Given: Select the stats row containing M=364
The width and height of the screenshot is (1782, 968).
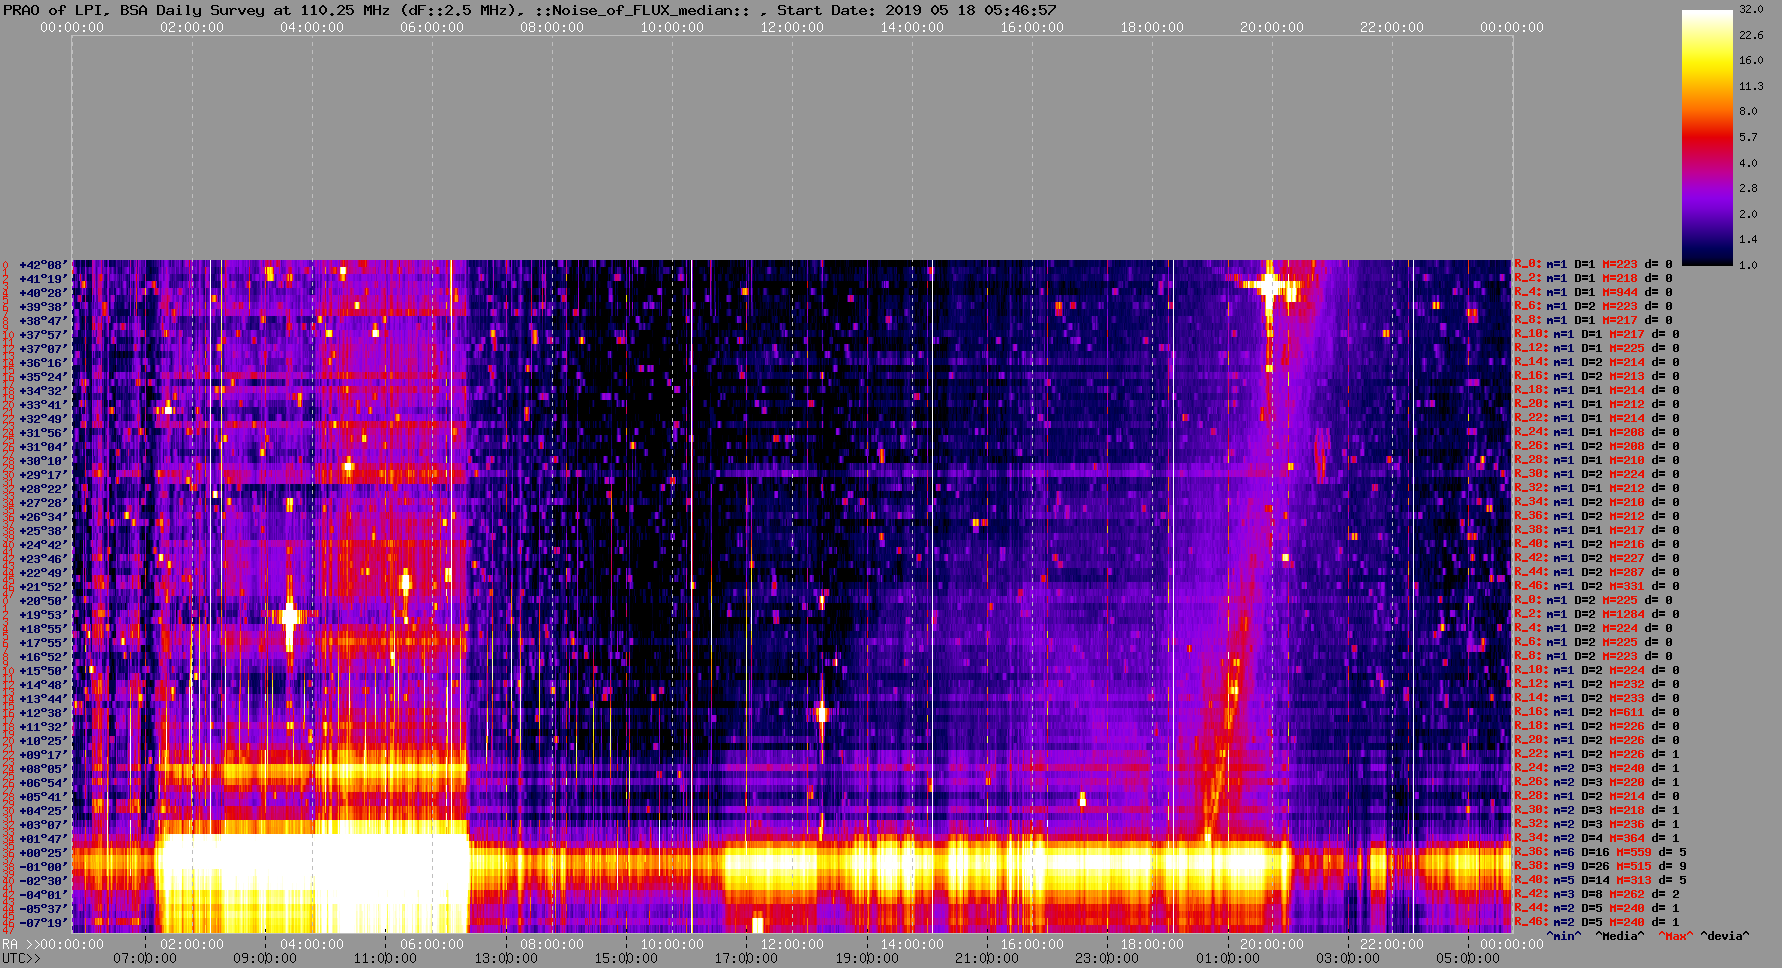Looking at the screenshot, I should [x=1597, y=838].
